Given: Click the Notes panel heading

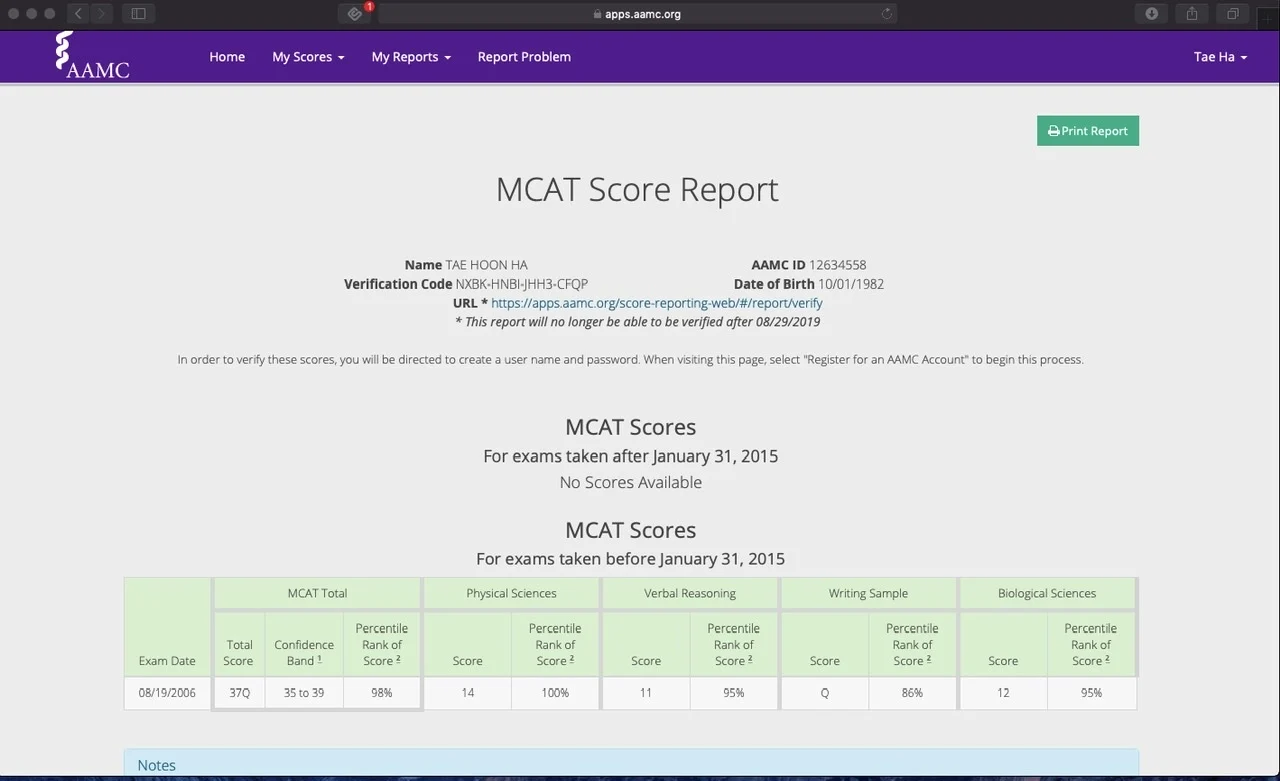Looking at the screenshot, I should tap(156, 765).
